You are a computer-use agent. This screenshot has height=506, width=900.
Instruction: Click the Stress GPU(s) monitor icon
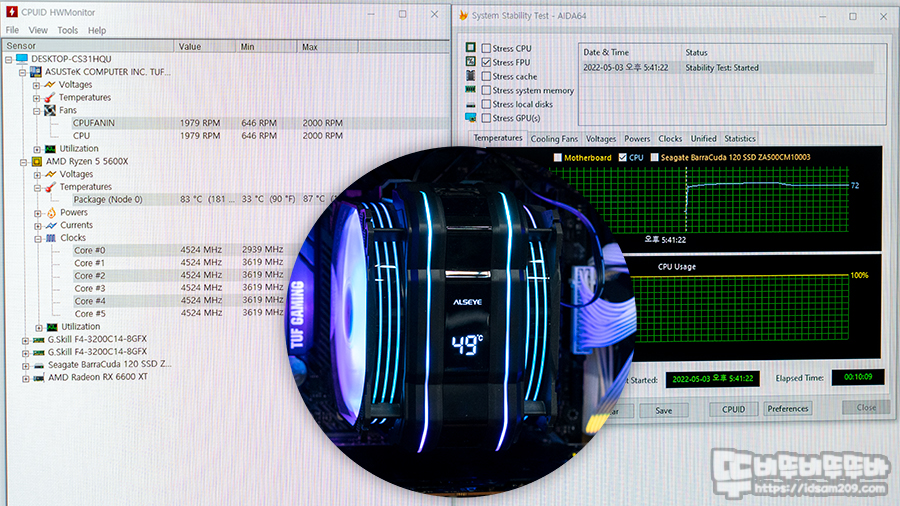pyautogui.click(x=471, y=118)
